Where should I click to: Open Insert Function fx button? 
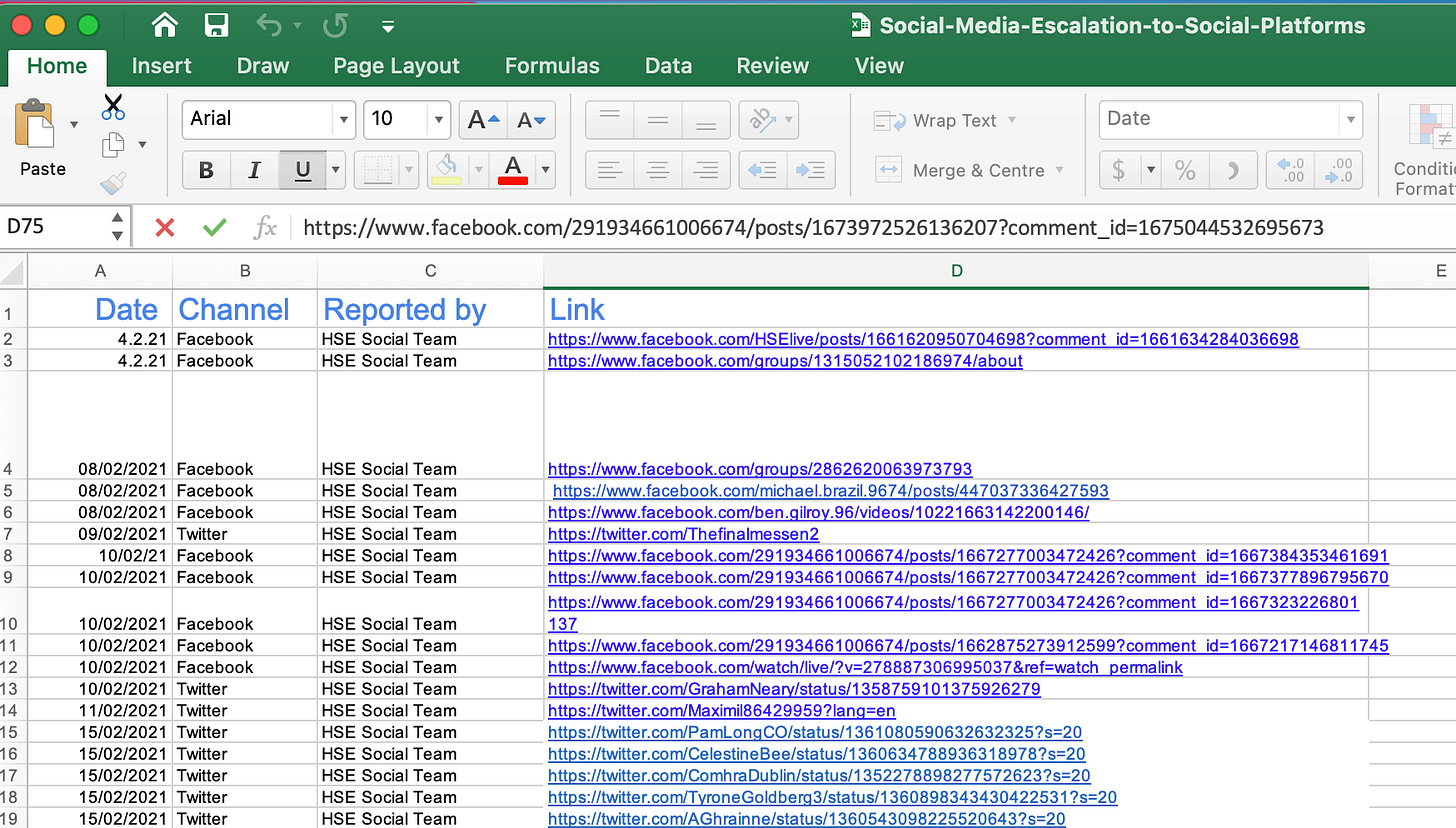(265, 228)
